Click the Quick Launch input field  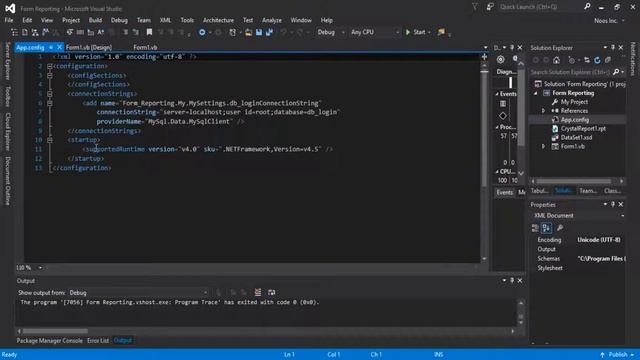[x=540, y=7]
